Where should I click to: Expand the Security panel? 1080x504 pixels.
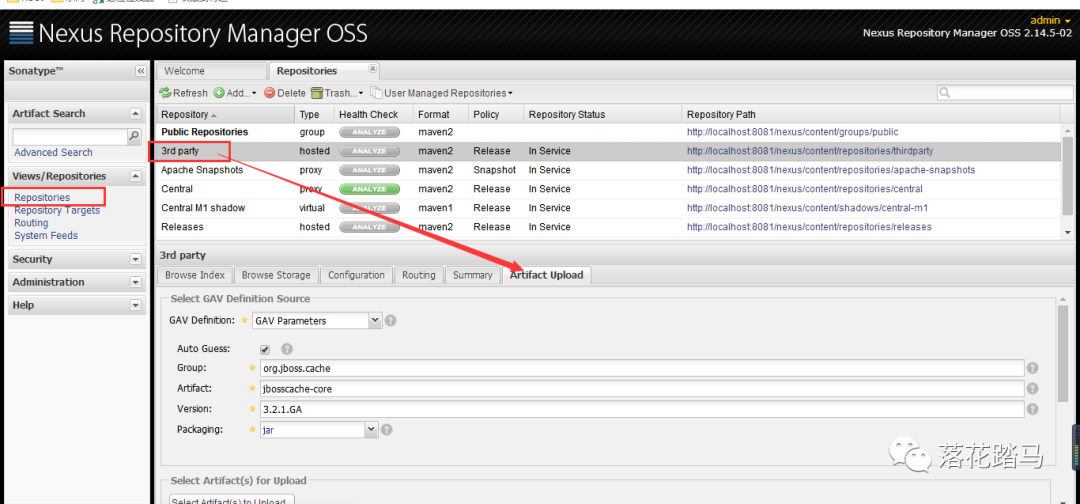[136, 260]
